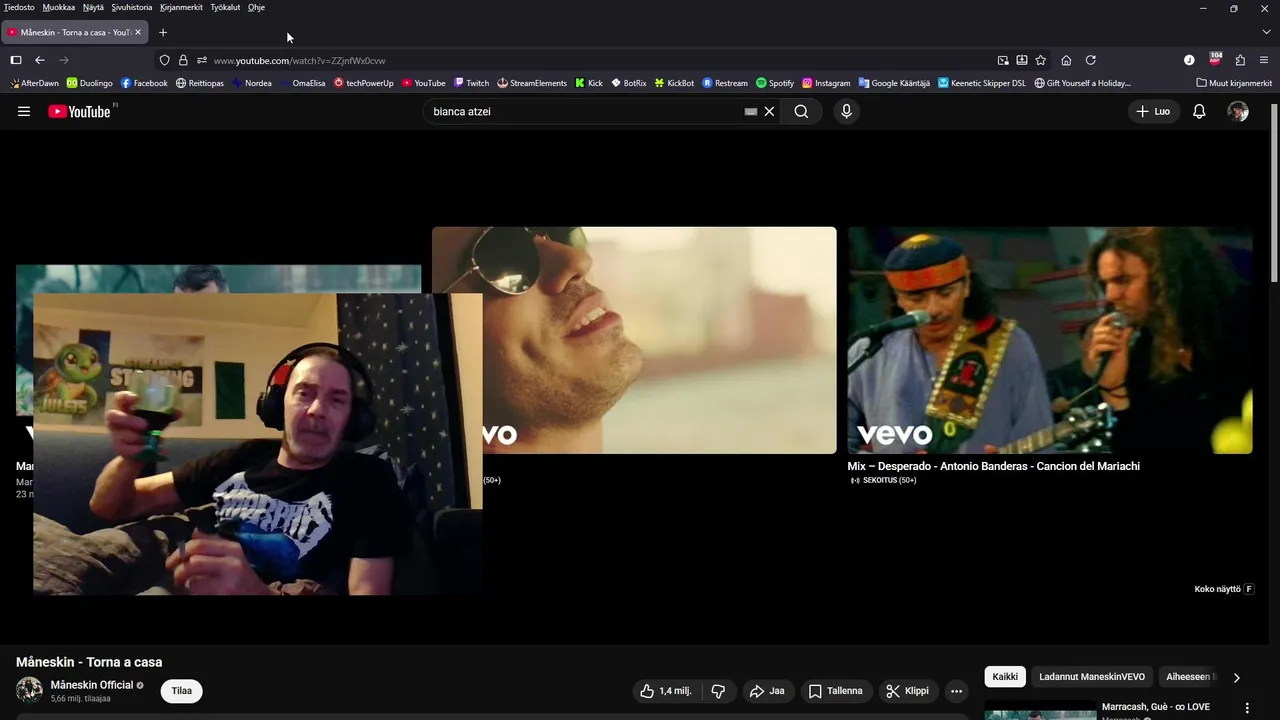
Task: Open the Kick bookmark
Action: (588, 83)
